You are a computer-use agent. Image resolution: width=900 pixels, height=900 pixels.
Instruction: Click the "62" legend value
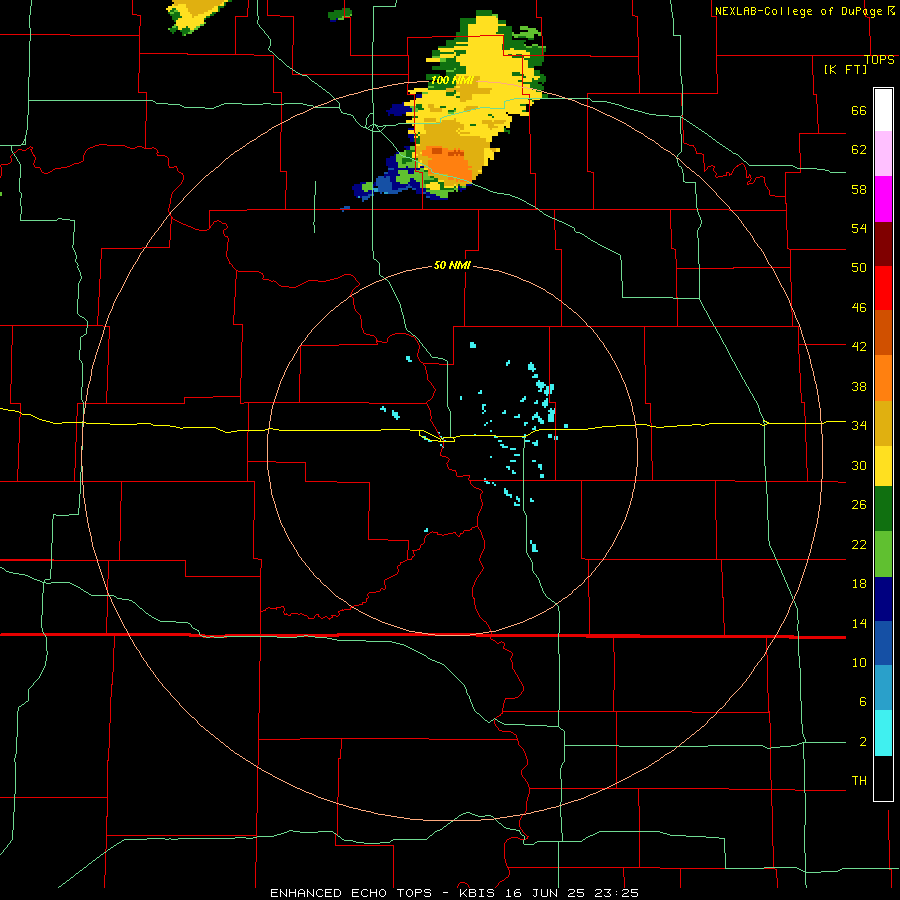point(859,149)
